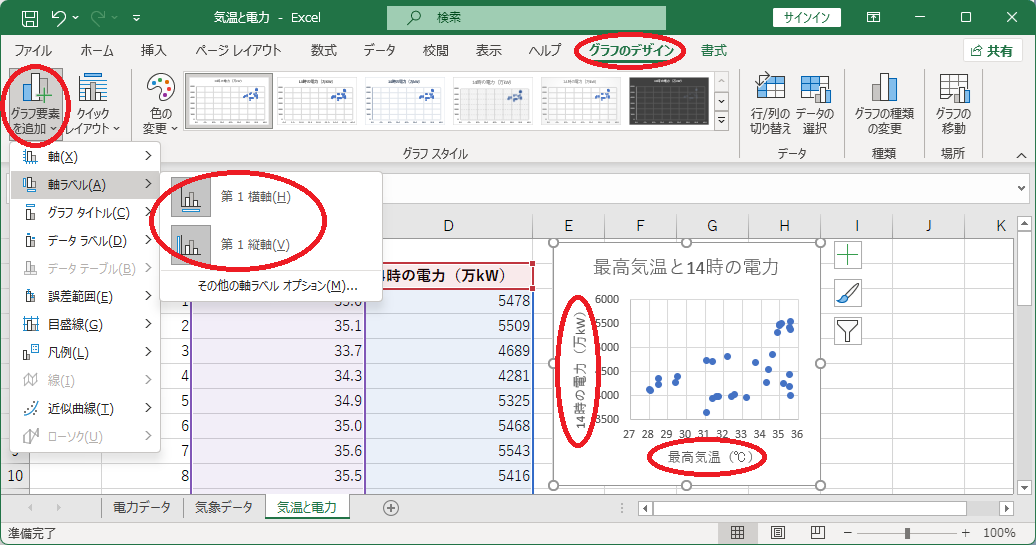This screenshot has height=545, width=1036.
Task: Click the サインイン button
Action: [x=807, y=17]
